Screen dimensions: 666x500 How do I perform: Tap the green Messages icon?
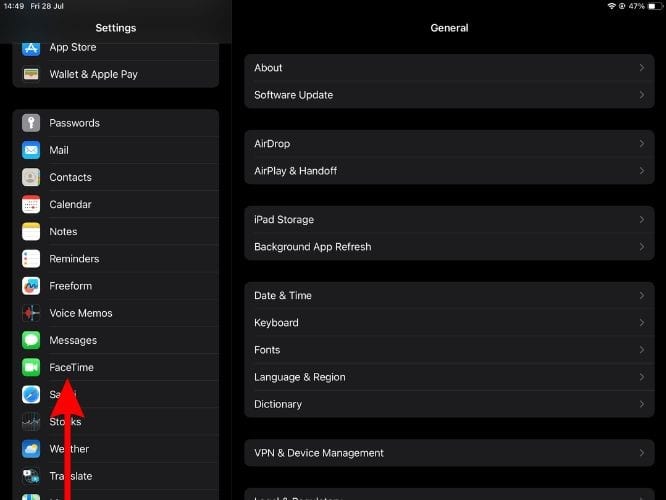pos(31,340)
